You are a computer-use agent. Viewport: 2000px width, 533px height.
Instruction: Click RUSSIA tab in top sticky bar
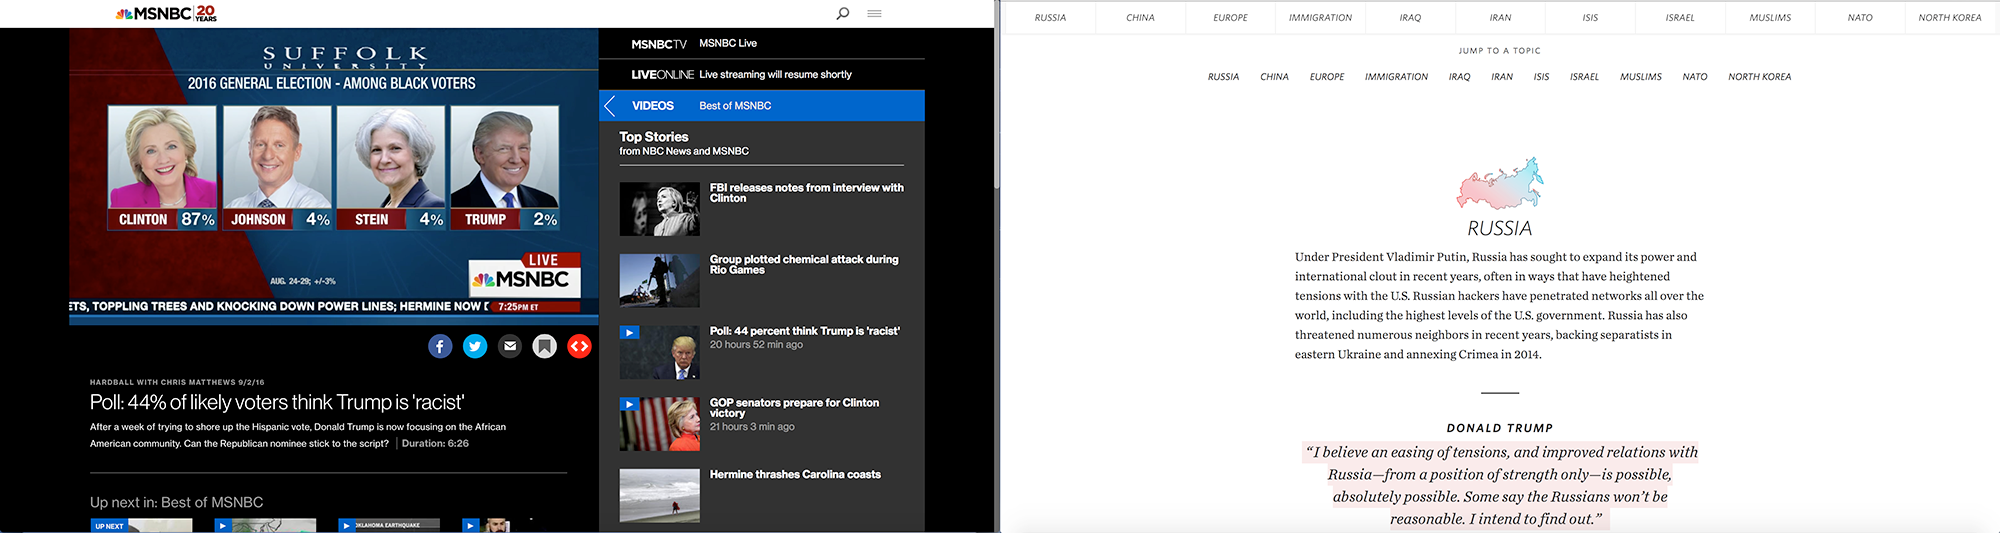(1050, 17)
